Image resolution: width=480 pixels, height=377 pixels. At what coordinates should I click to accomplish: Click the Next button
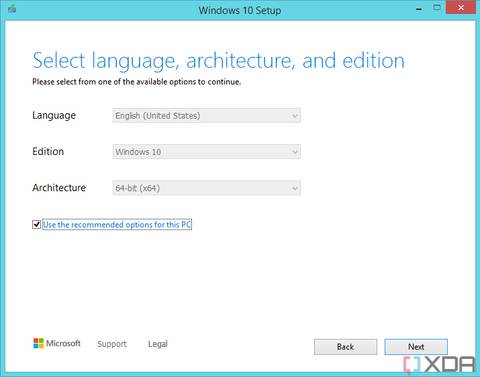(x=416, y=347)
